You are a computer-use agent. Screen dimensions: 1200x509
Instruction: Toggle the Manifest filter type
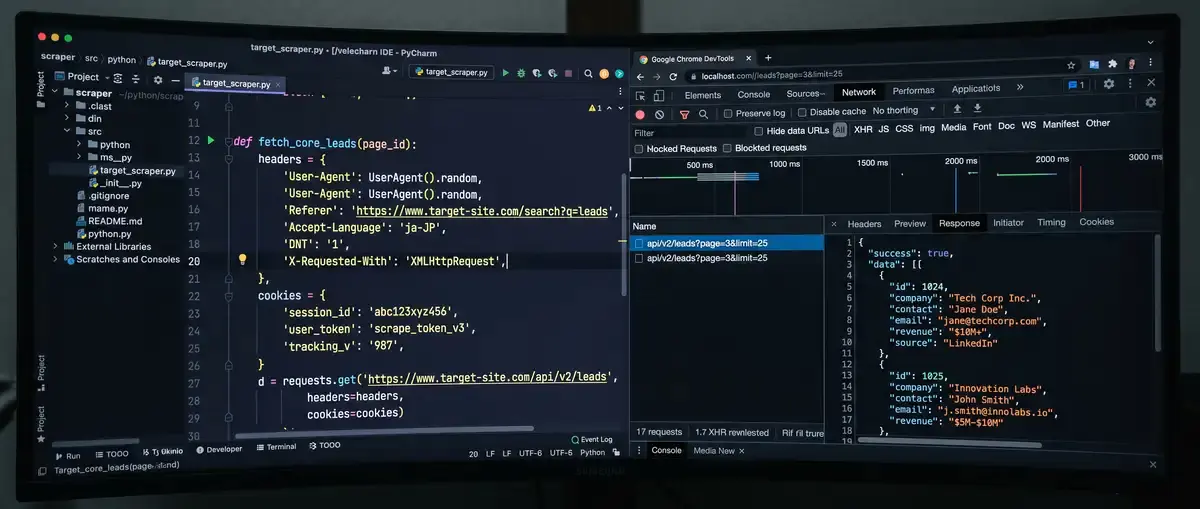coord(1061,124)
